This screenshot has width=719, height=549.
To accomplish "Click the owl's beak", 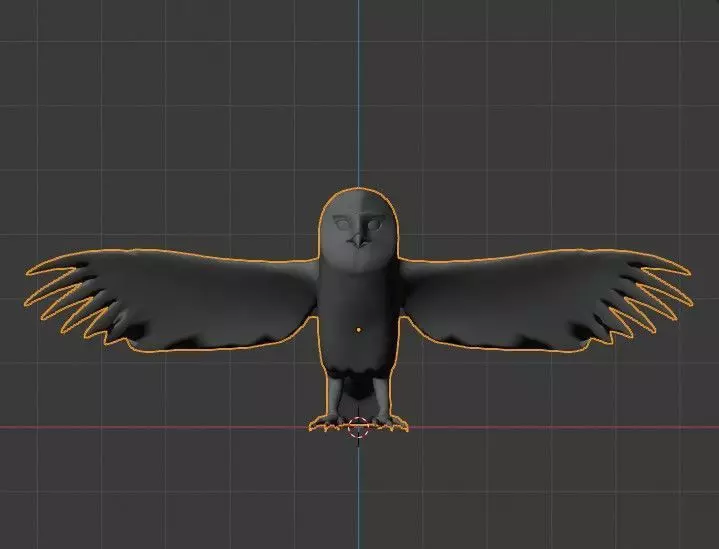I will point(358,240).
